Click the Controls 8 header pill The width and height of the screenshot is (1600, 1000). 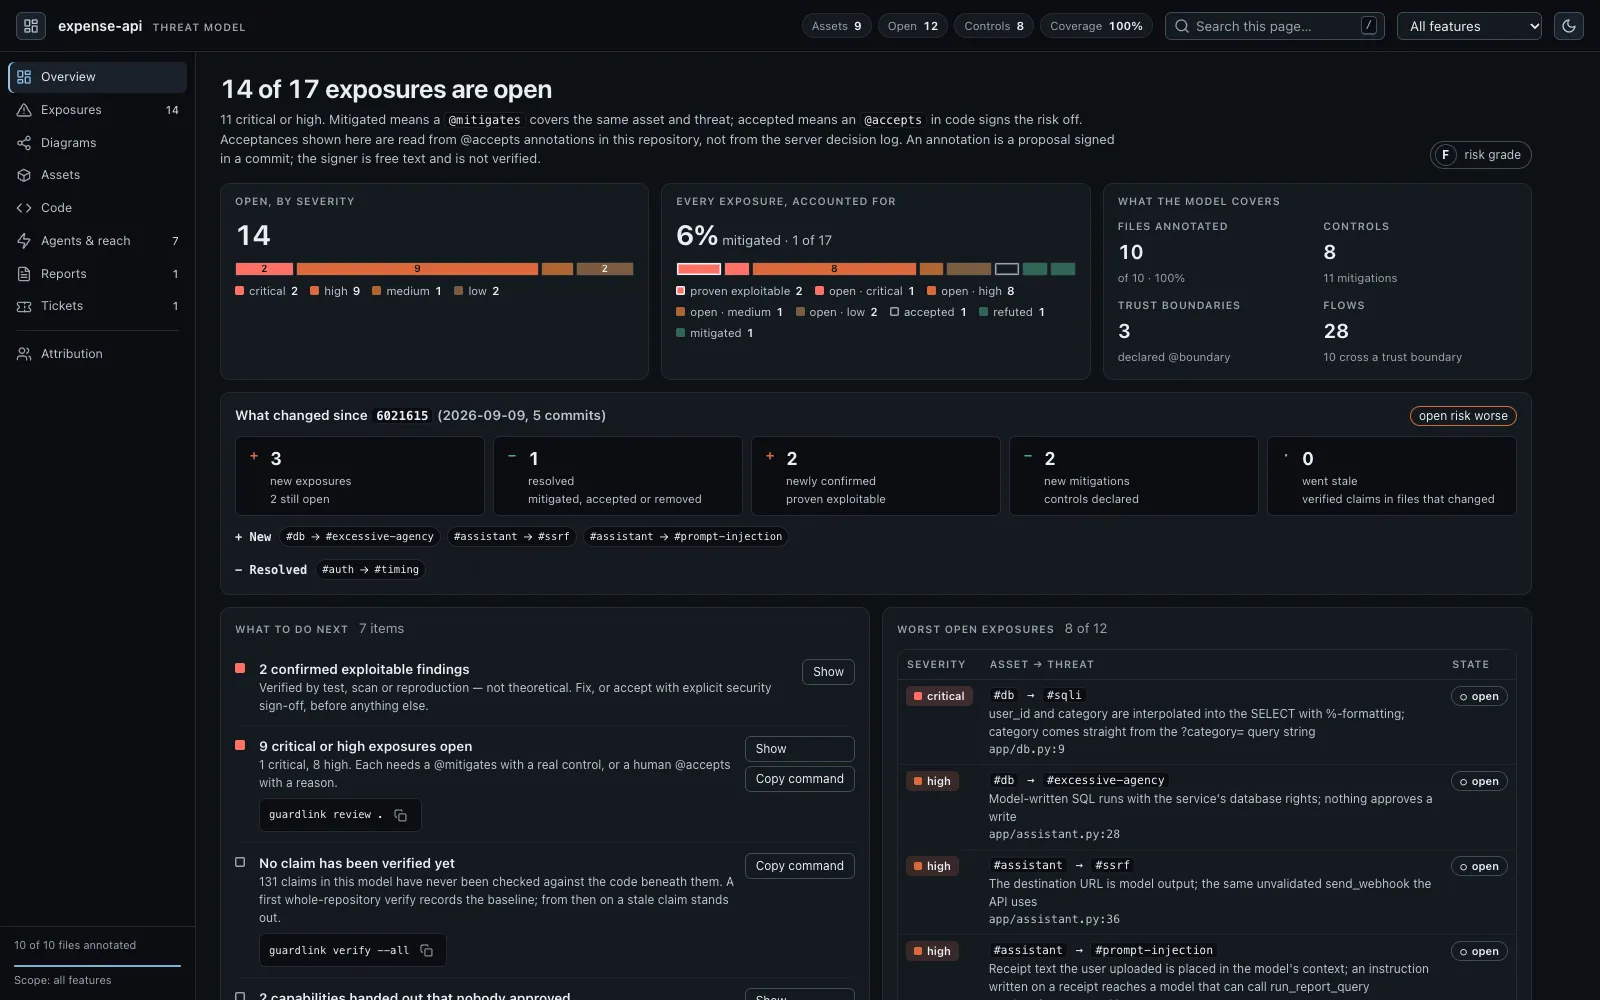tap(994, 26)
